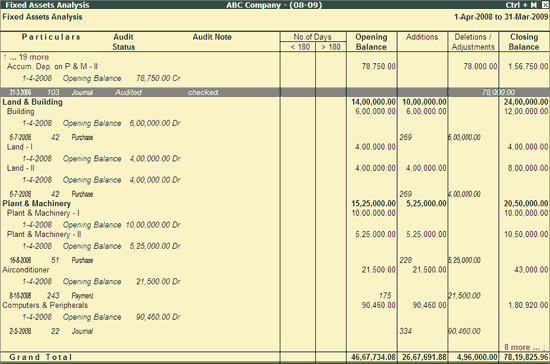550x364 pixels.
Task: Select Payment voucher 243 row
Action: pos(275,296)
